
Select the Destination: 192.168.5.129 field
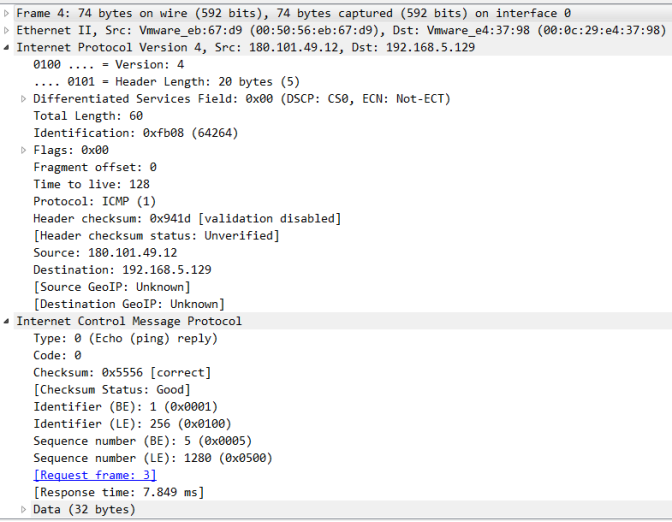119,270
